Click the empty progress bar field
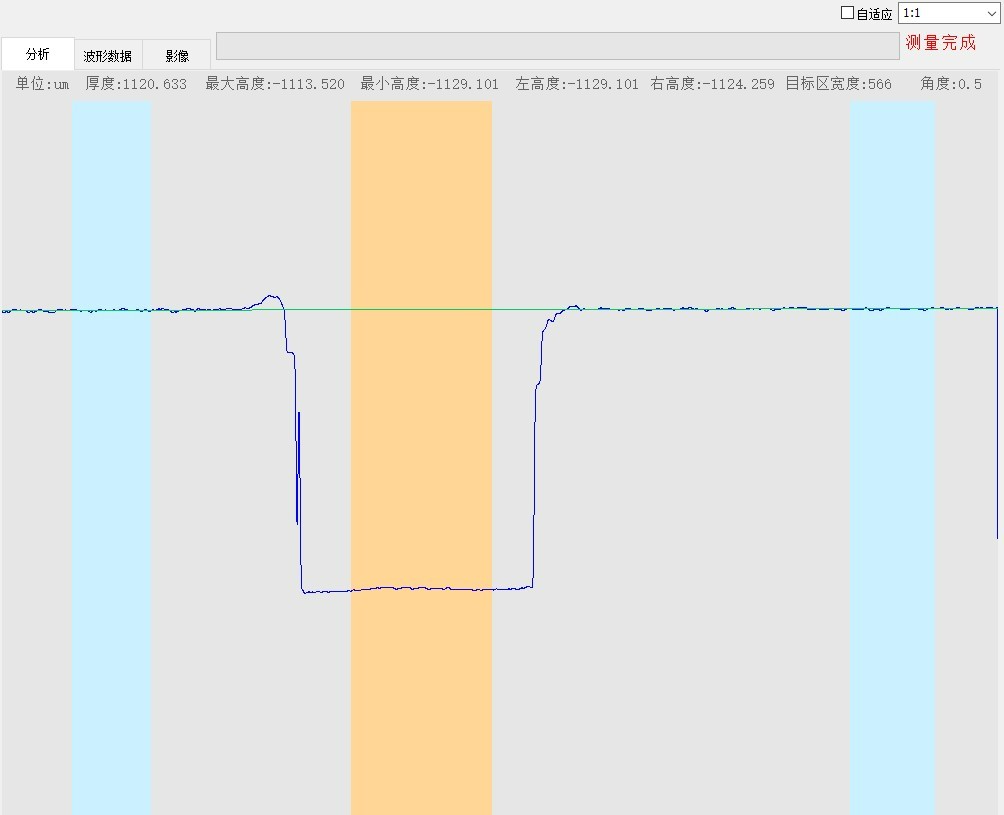 click(x=557, y=46)
